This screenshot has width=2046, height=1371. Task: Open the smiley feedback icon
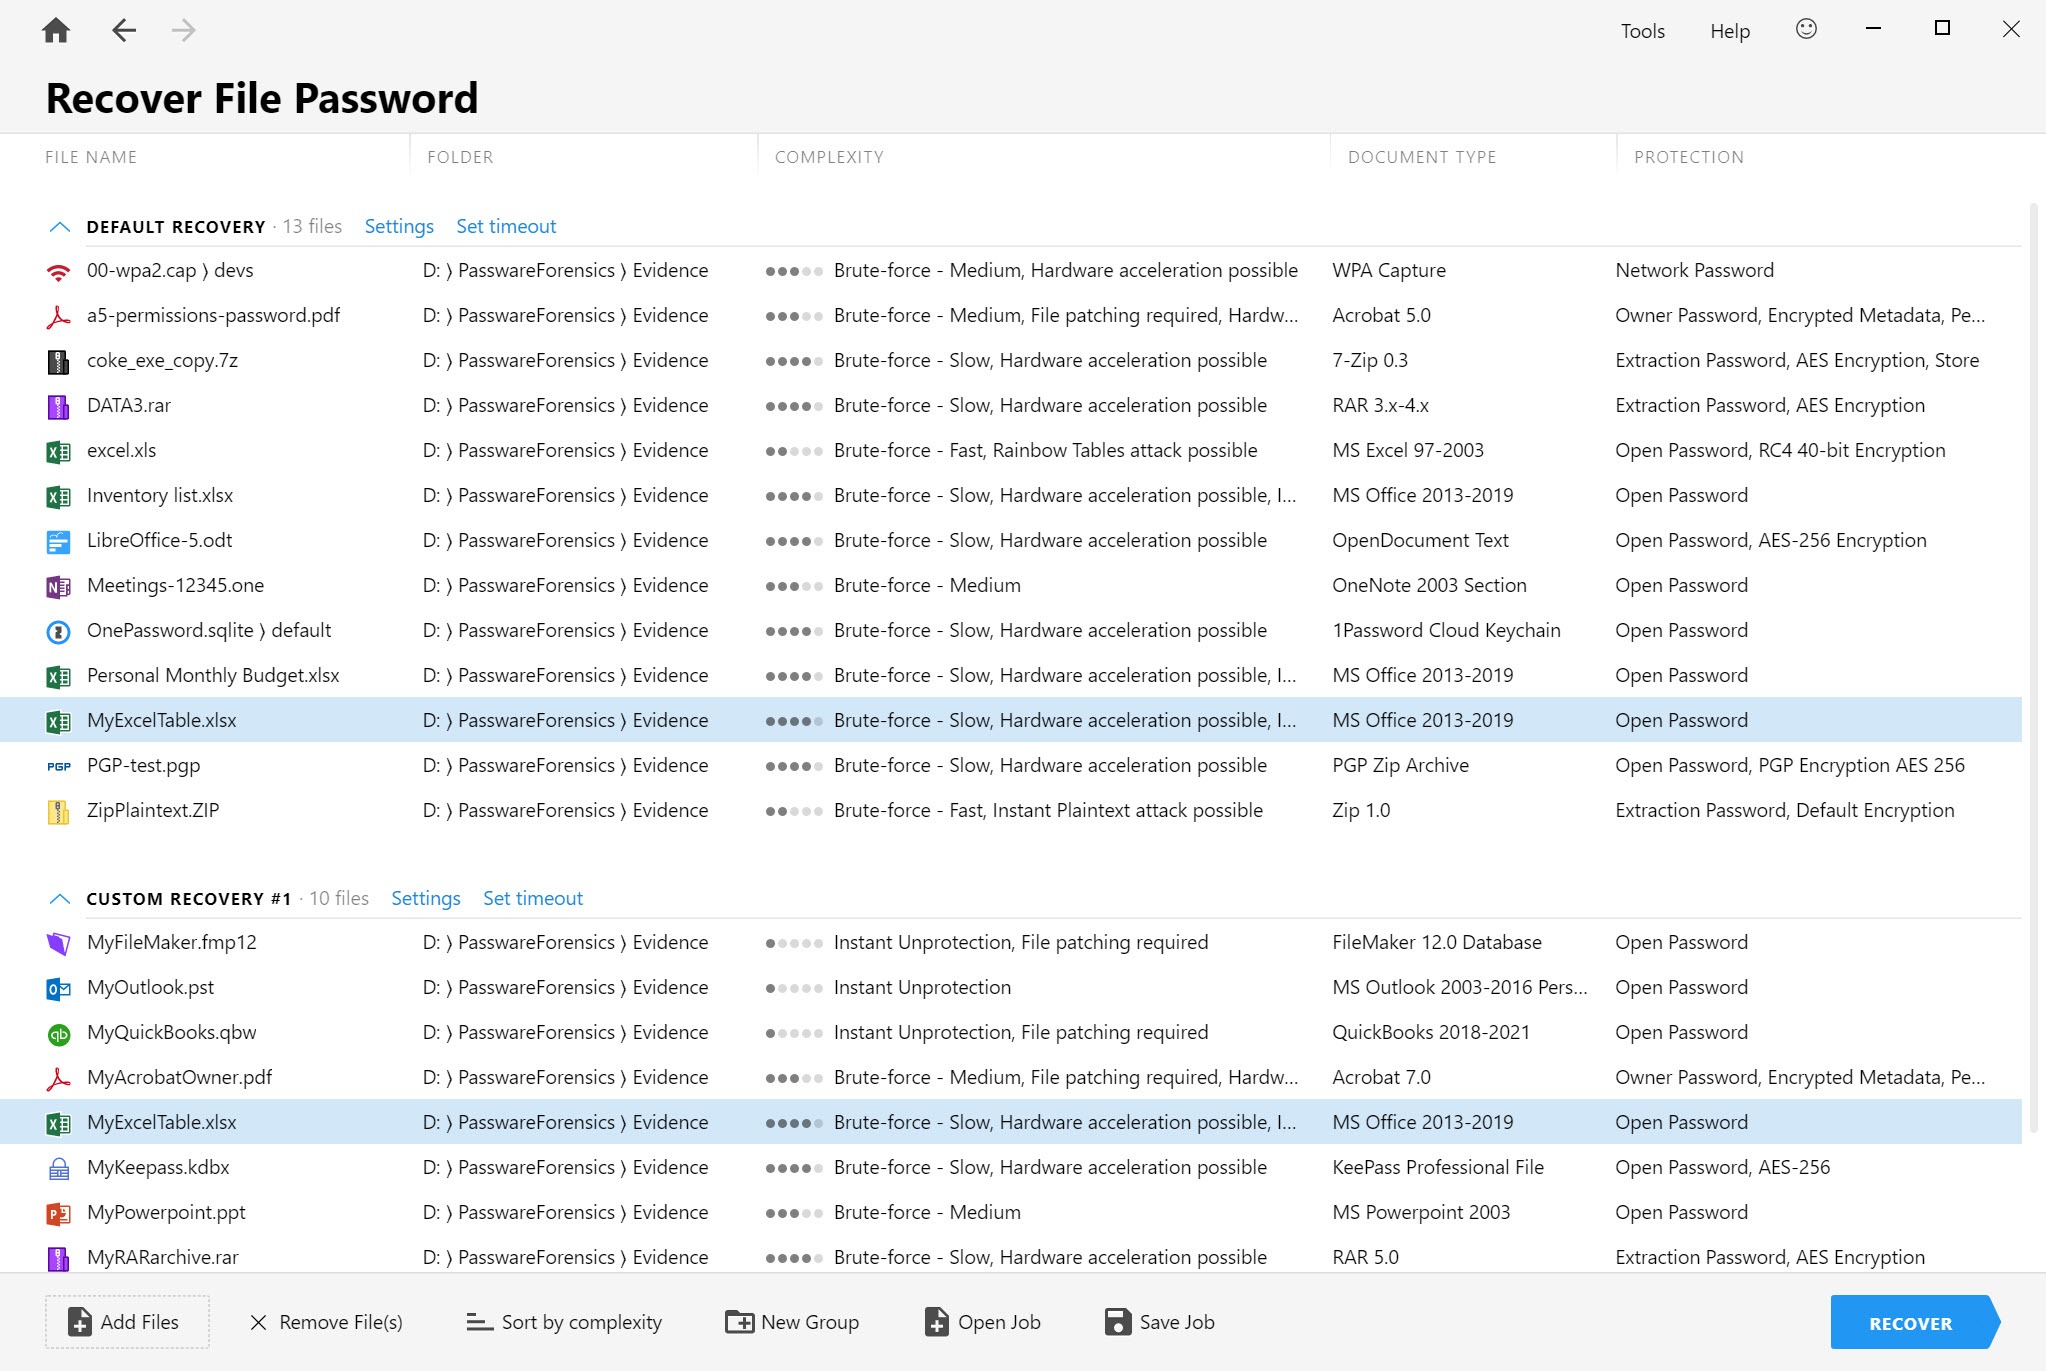1806,29
